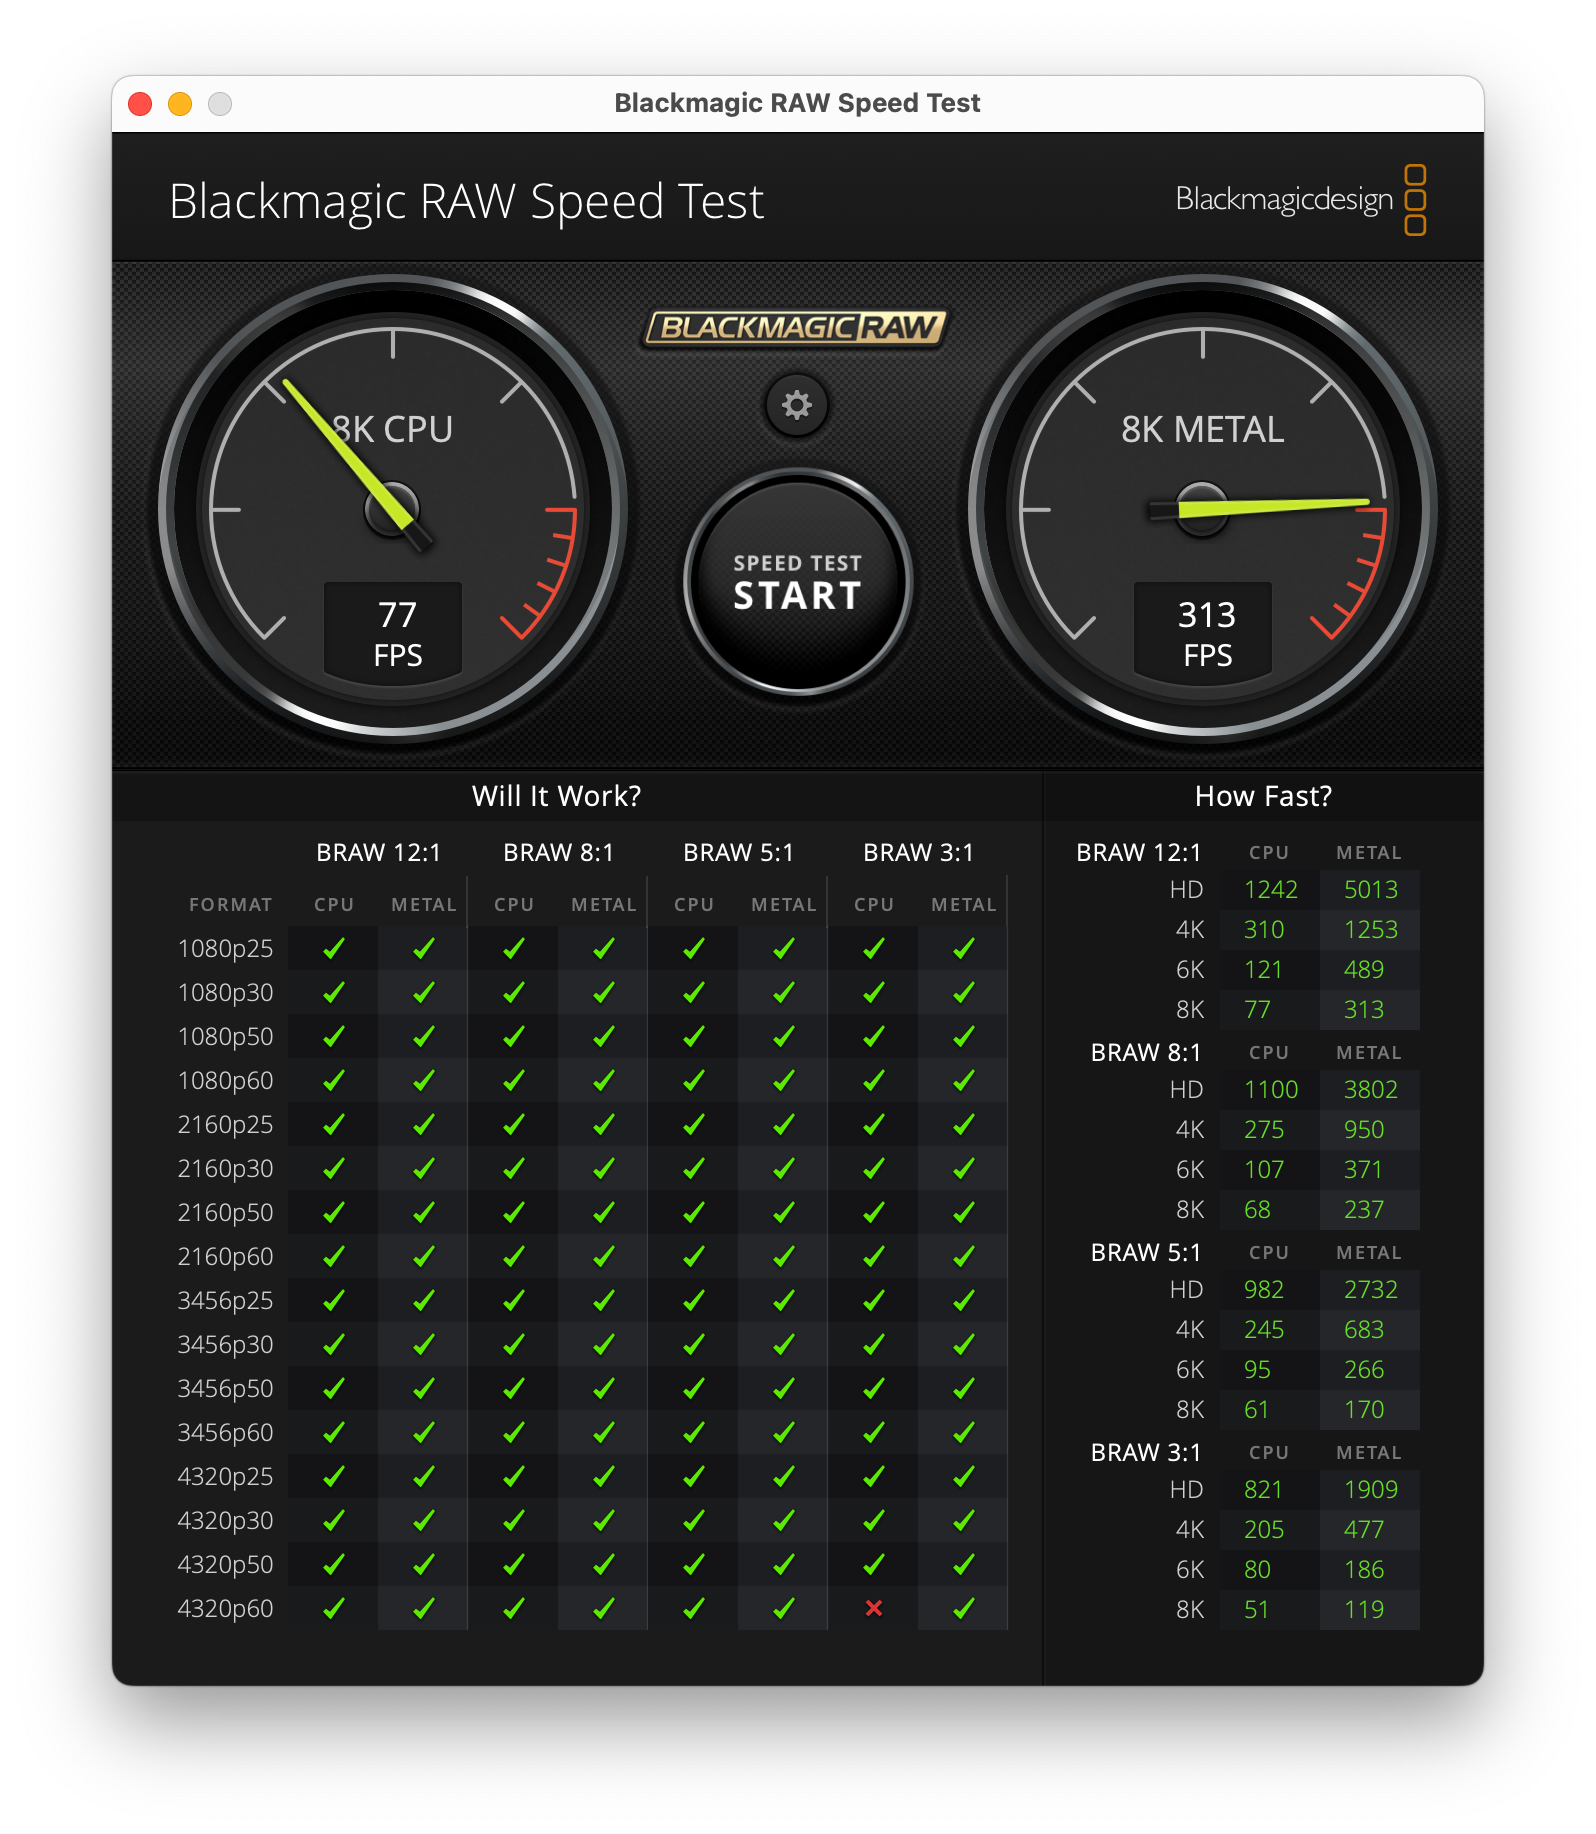Click the BRAW 3:1 HD CPU value 821

(1263, 1489)
